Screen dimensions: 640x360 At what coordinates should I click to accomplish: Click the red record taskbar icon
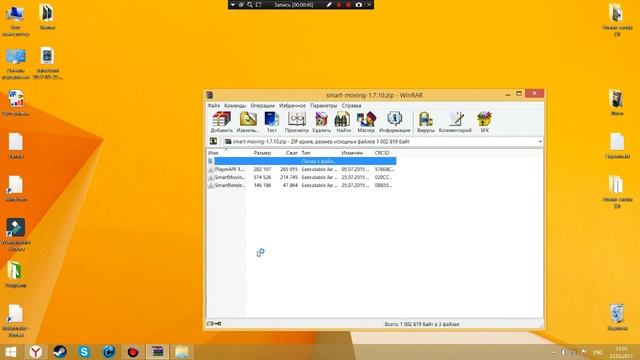[x=133, y=352]
